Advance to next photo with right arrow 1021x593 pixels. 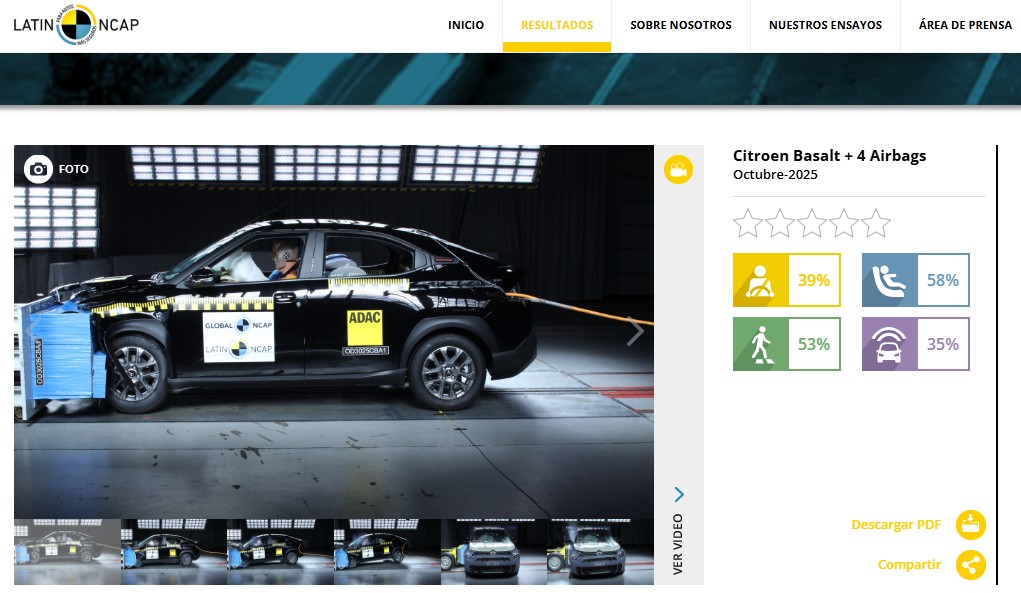coord(634,331)
